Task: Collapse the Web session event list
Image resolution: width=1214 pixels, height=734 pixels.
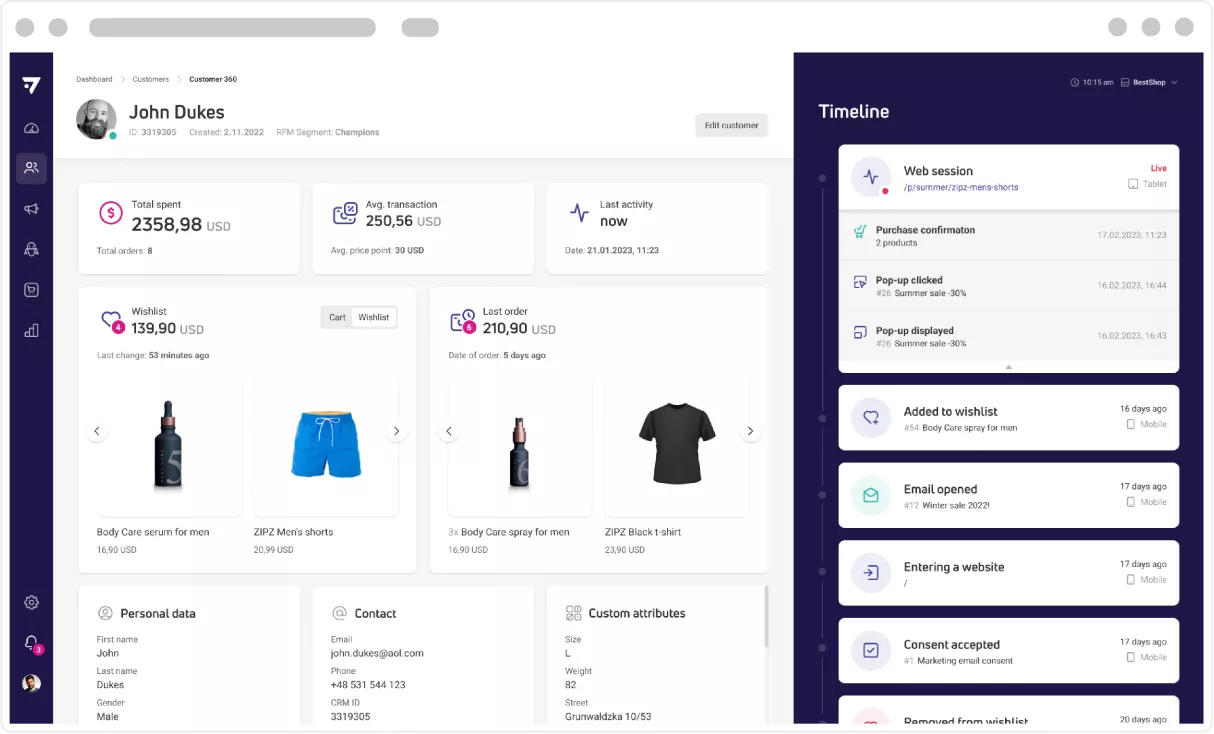Action: [x=1008, y=367]
